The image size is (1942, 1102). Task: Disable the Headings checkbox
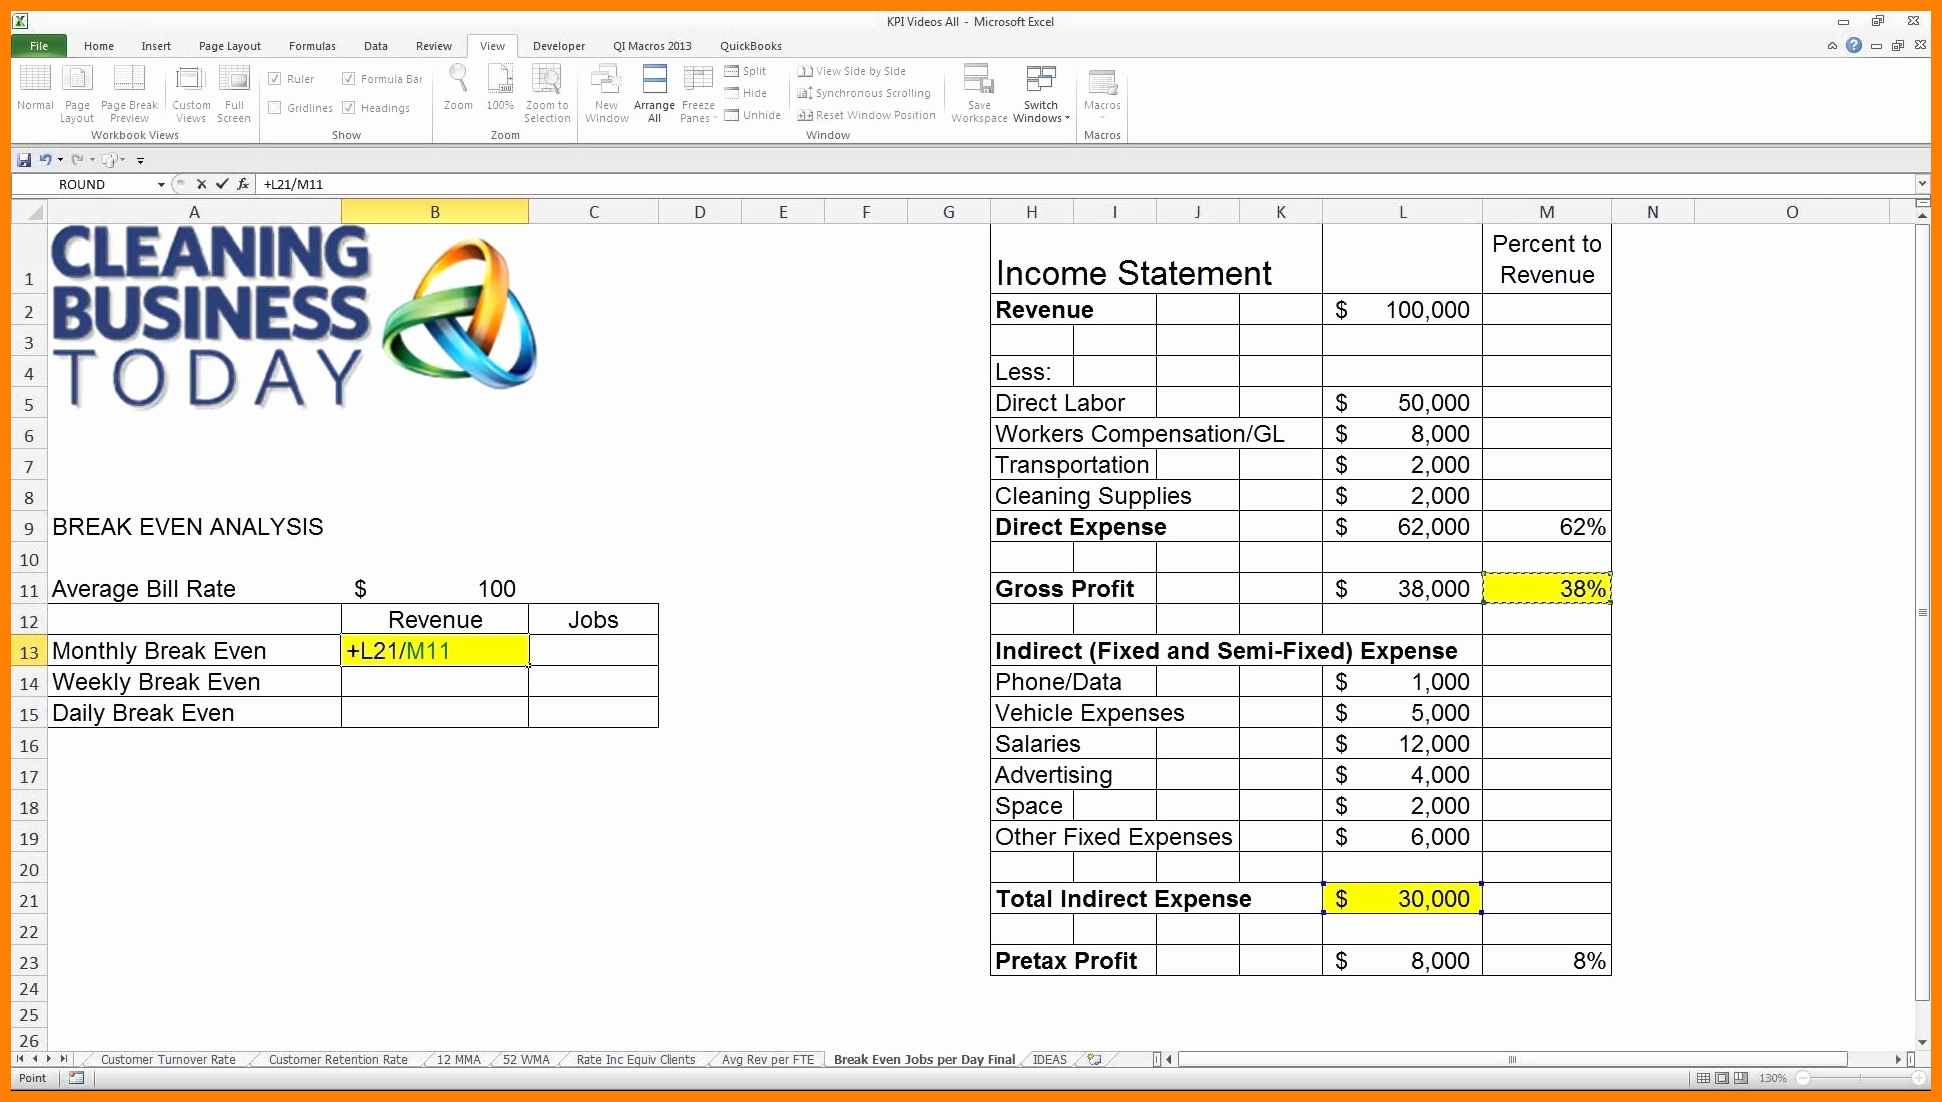pyautogui.click(x=348, y=108)
